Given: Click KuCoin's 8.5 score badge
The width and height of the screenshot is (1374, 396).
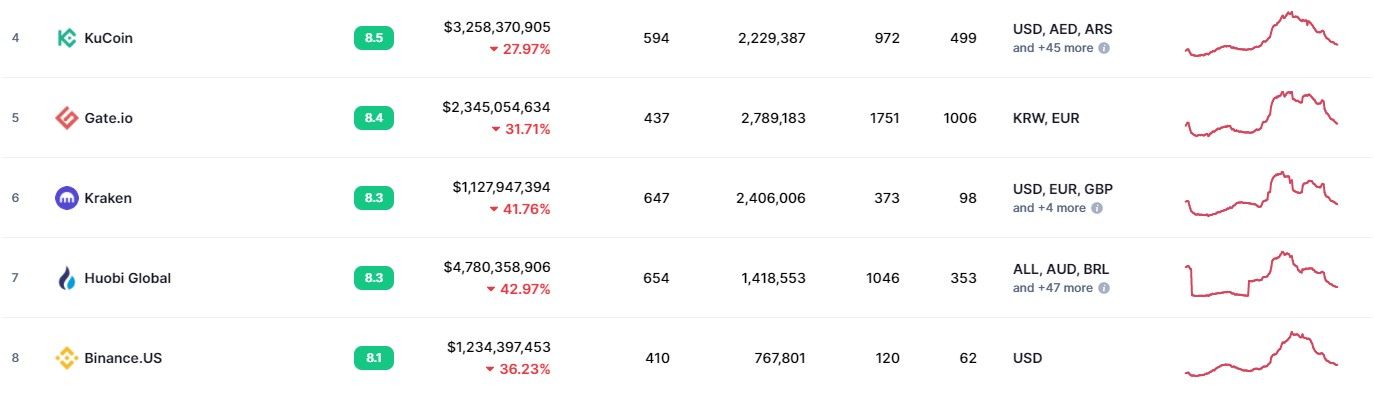Looking at the screenshot, I should pos(374,38).
